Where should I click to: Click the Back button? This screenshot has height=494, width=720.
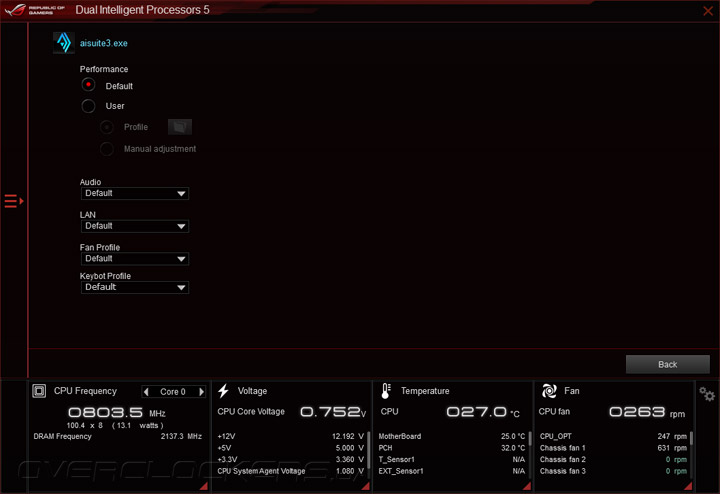point(668,364)
